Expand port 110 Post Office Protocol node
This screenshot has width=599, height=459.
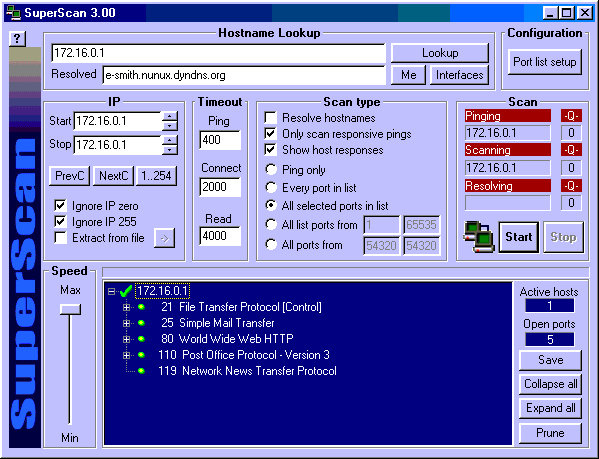[x=126, y=355]
